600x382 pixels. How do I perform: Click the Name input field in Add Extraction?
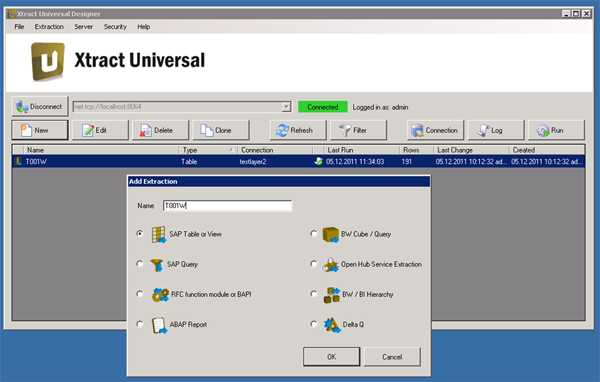click(227, 206)
